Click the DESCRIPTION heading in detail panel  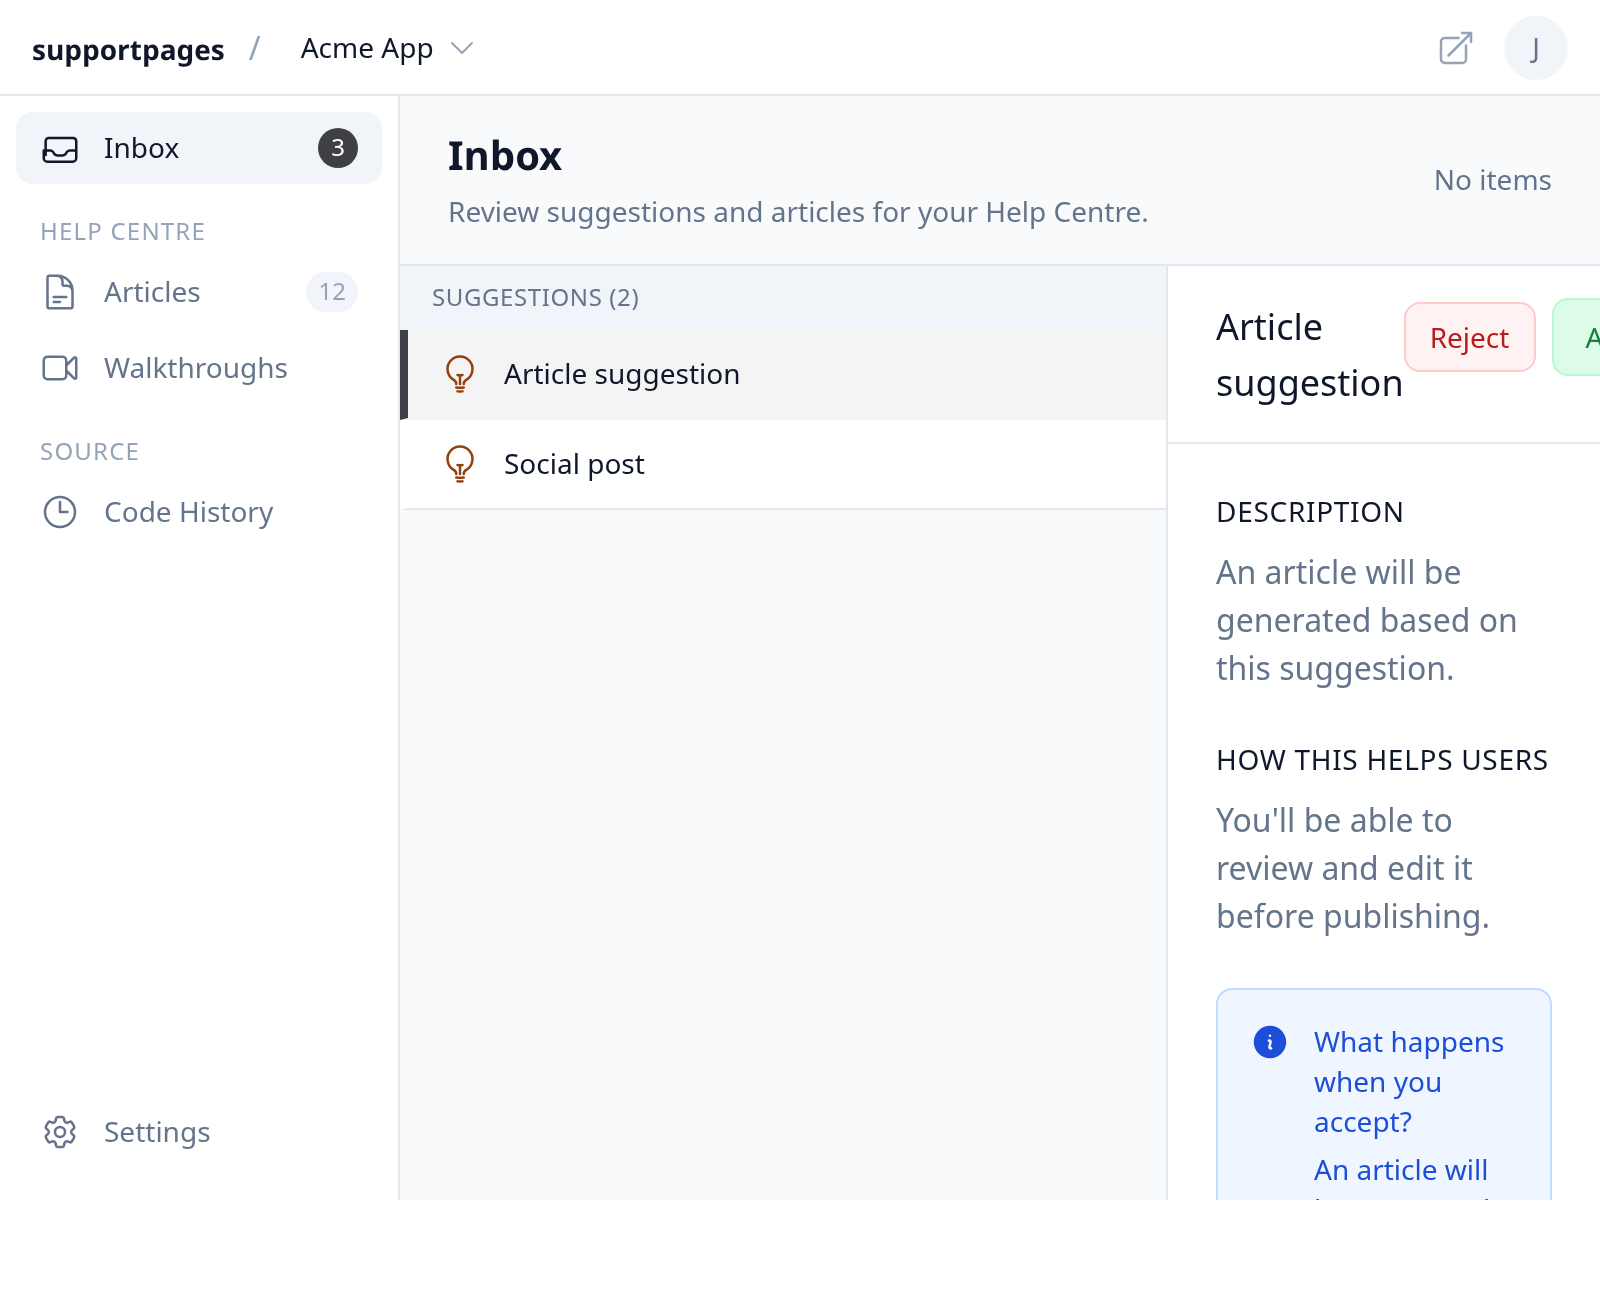coord(1309,512)
